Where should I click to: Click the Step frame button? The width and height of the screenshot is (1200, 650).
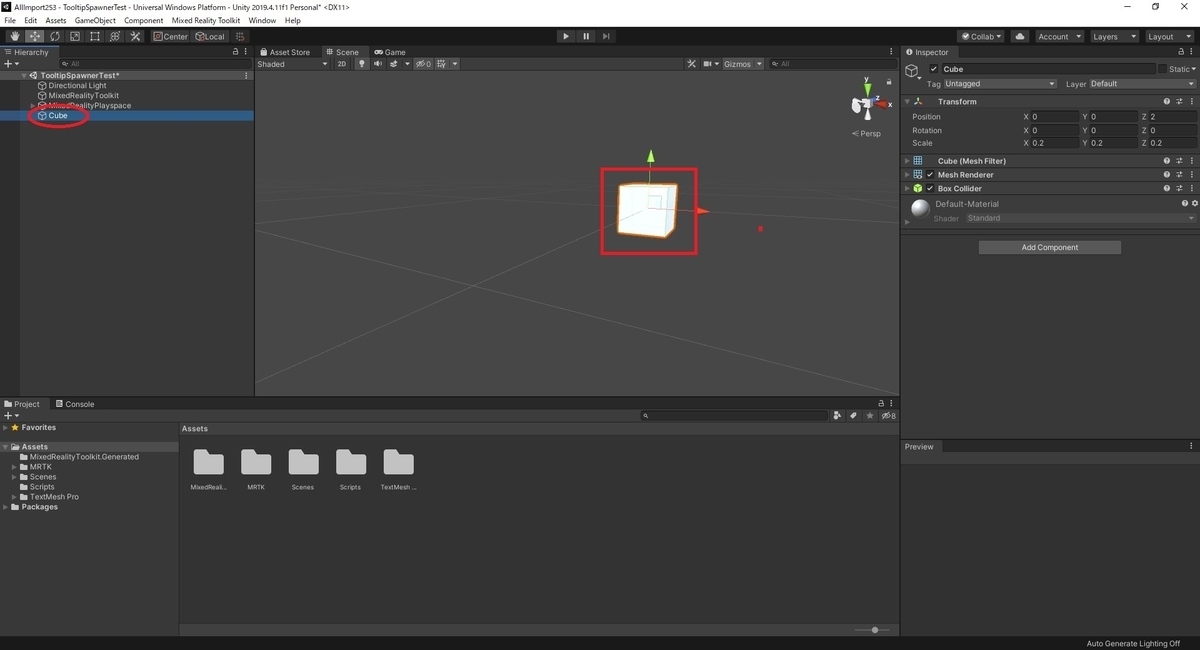606,36
